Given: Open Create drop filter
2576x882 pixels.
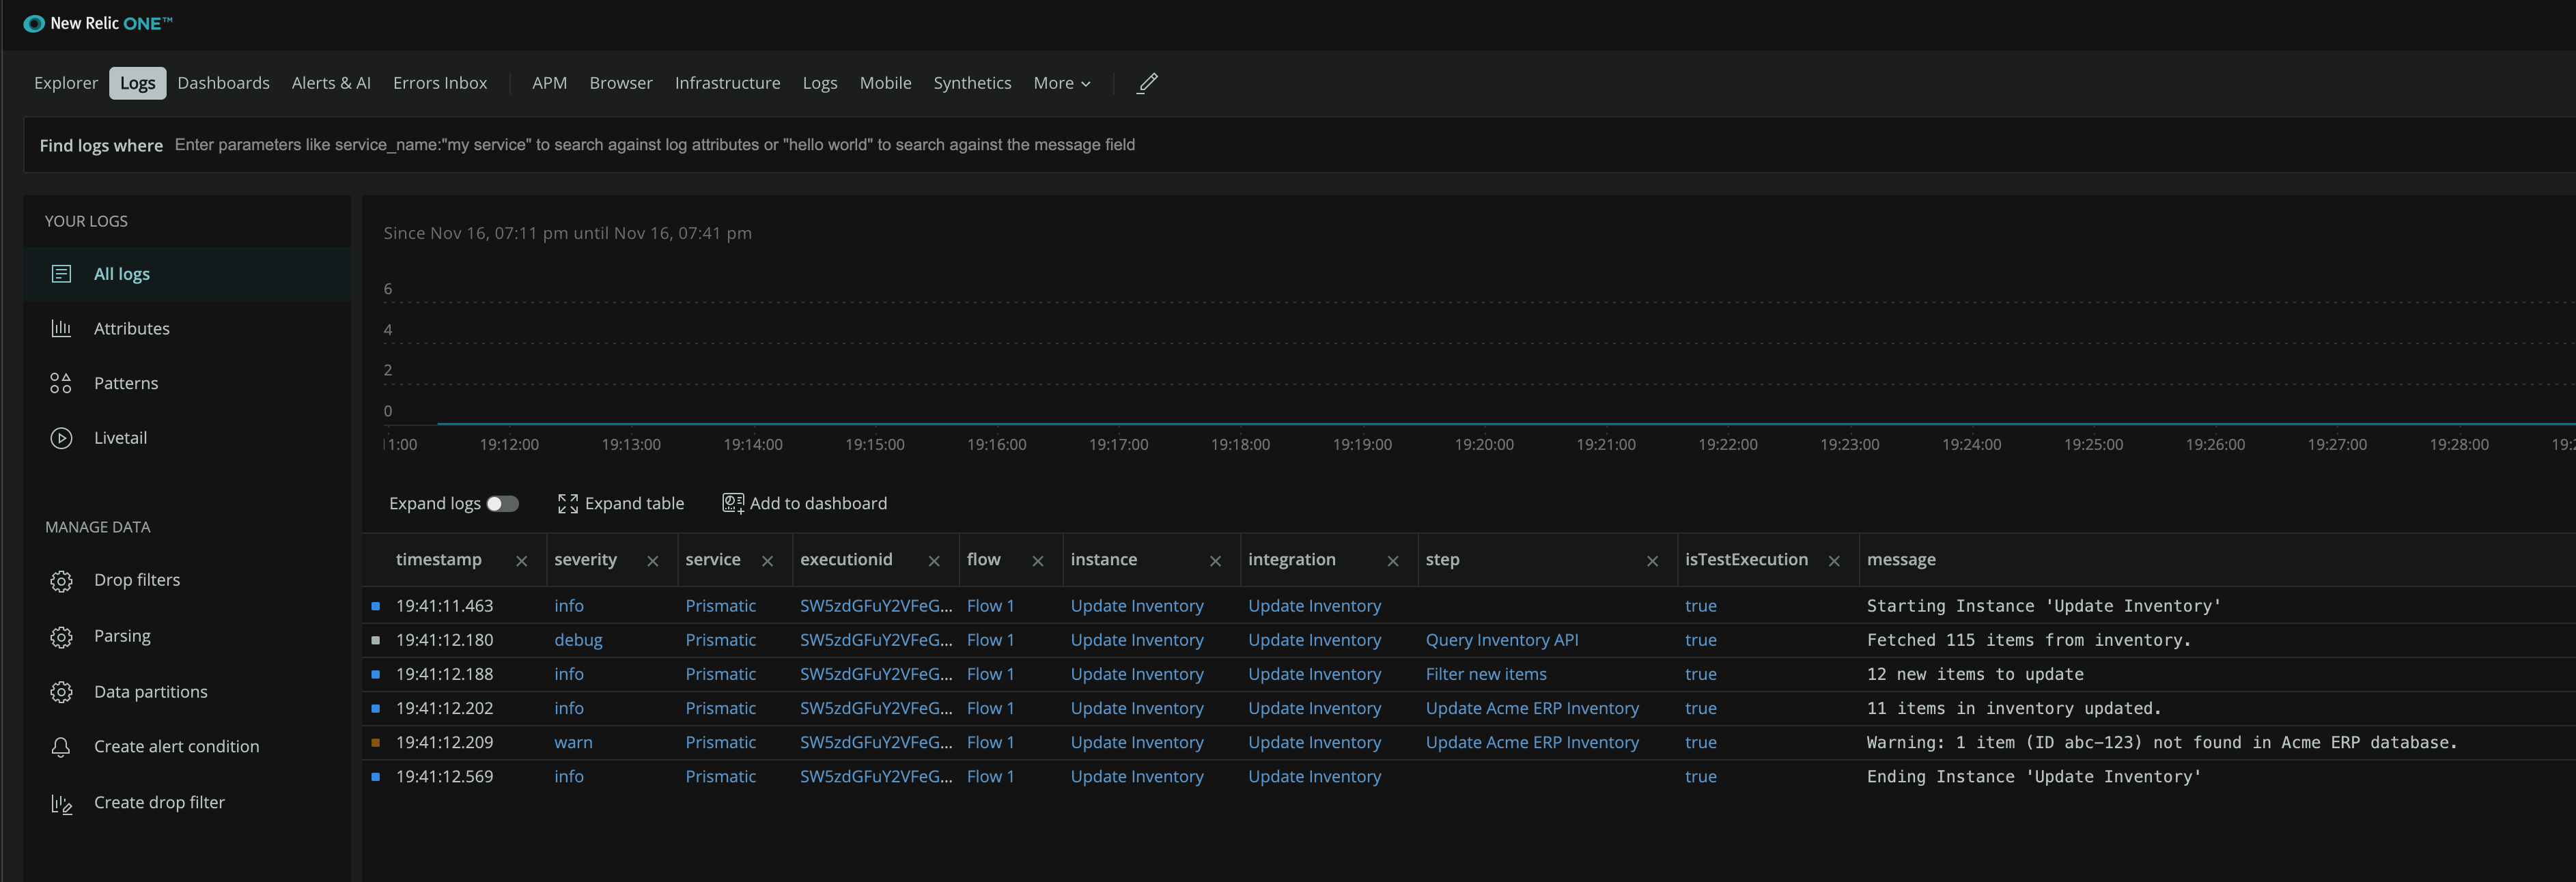Looking at the screenshot, I should coord(159,802).
